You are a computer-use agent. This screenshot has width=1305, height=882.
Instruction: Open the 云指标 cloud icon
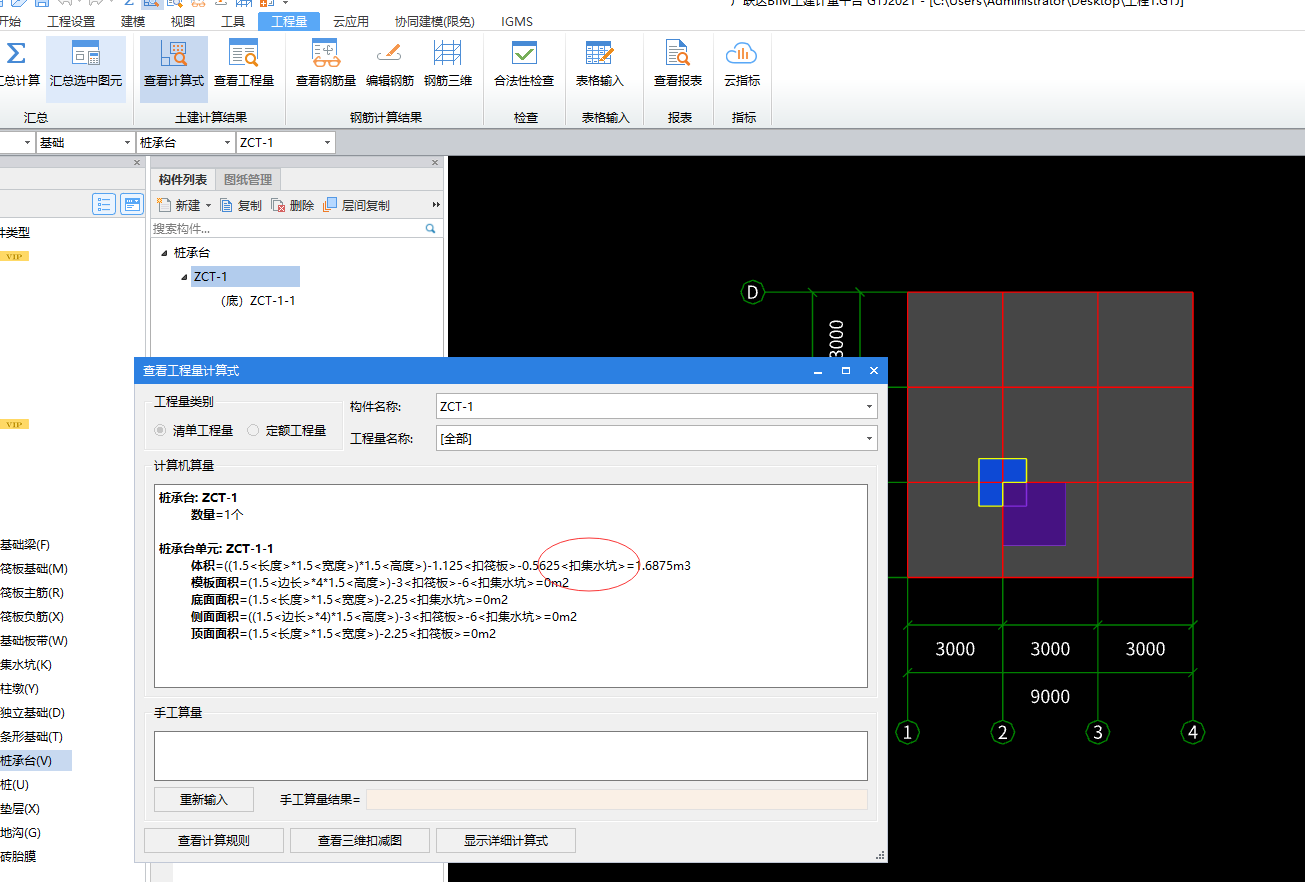(x=742, y=54)
